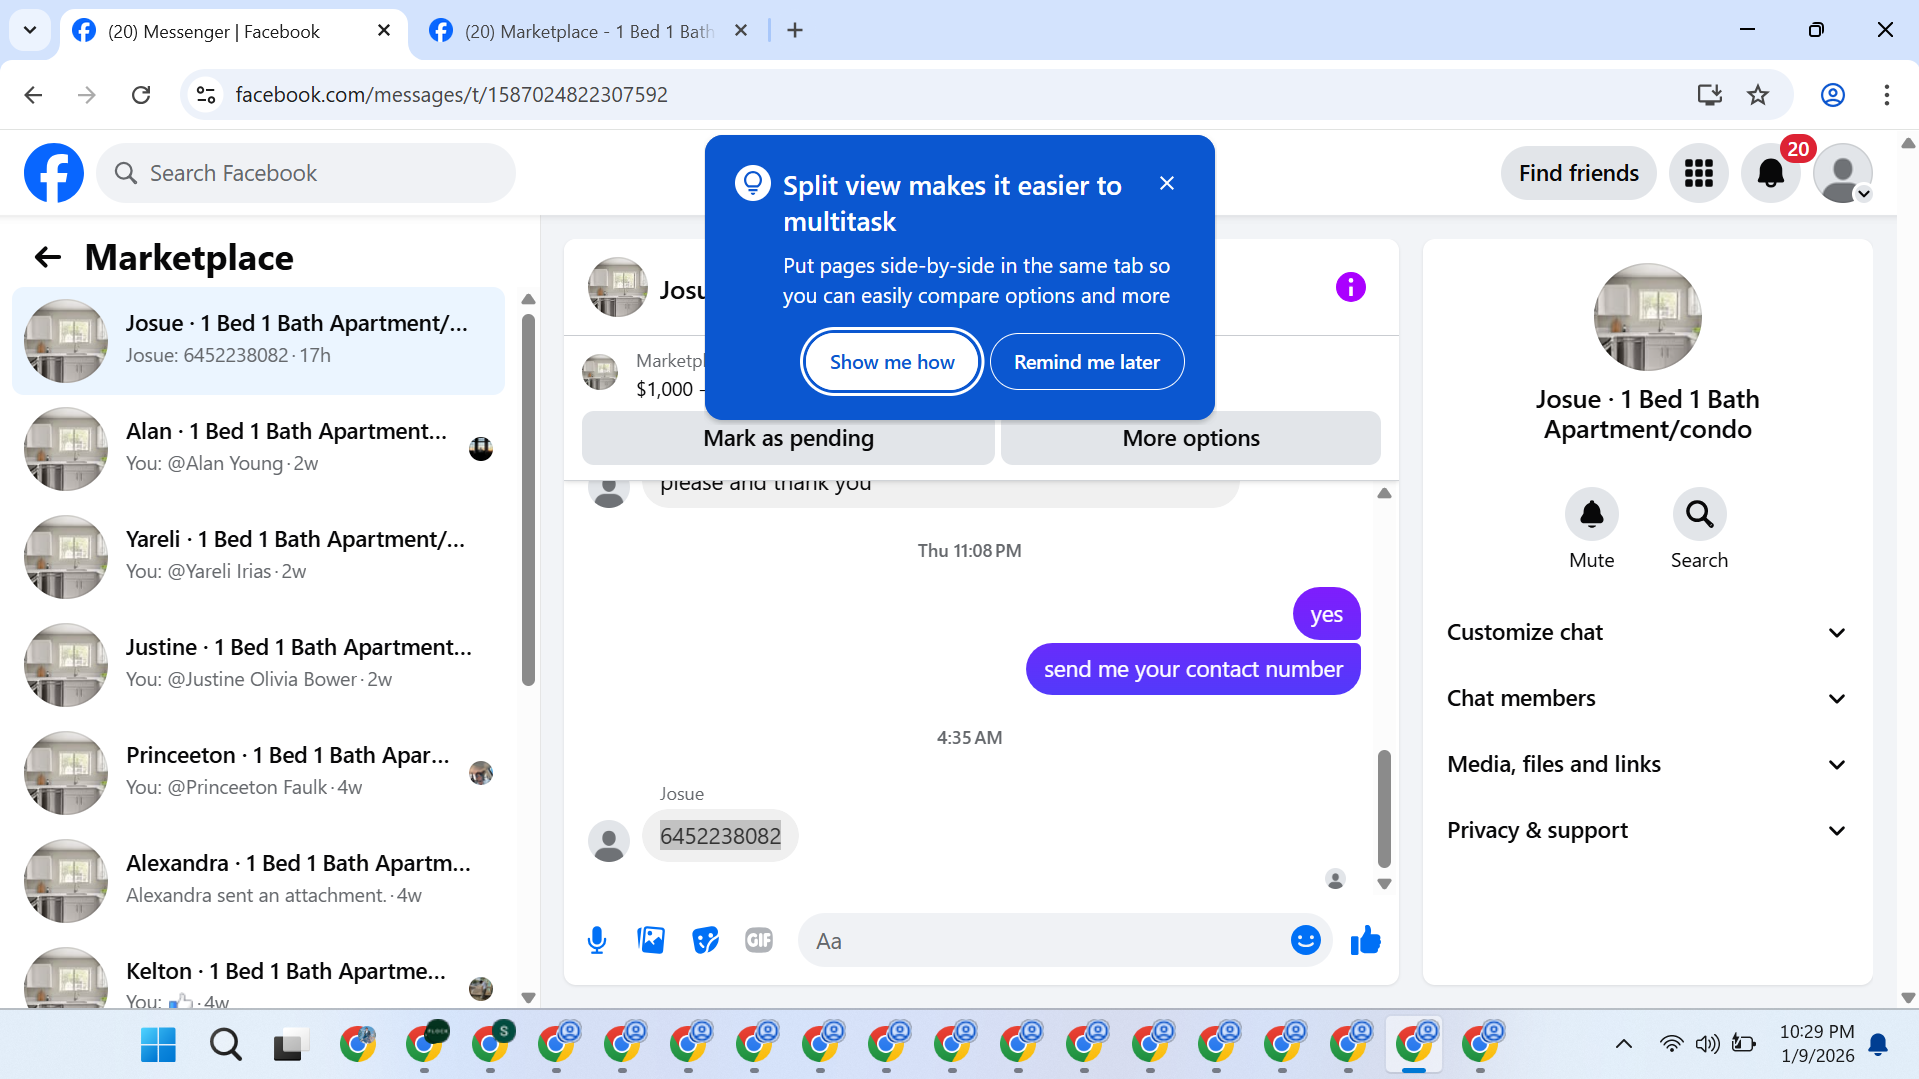This screenshot has height=1079, width=1919.
Task: Open Justine conversation in list
Action: (258, 664)
